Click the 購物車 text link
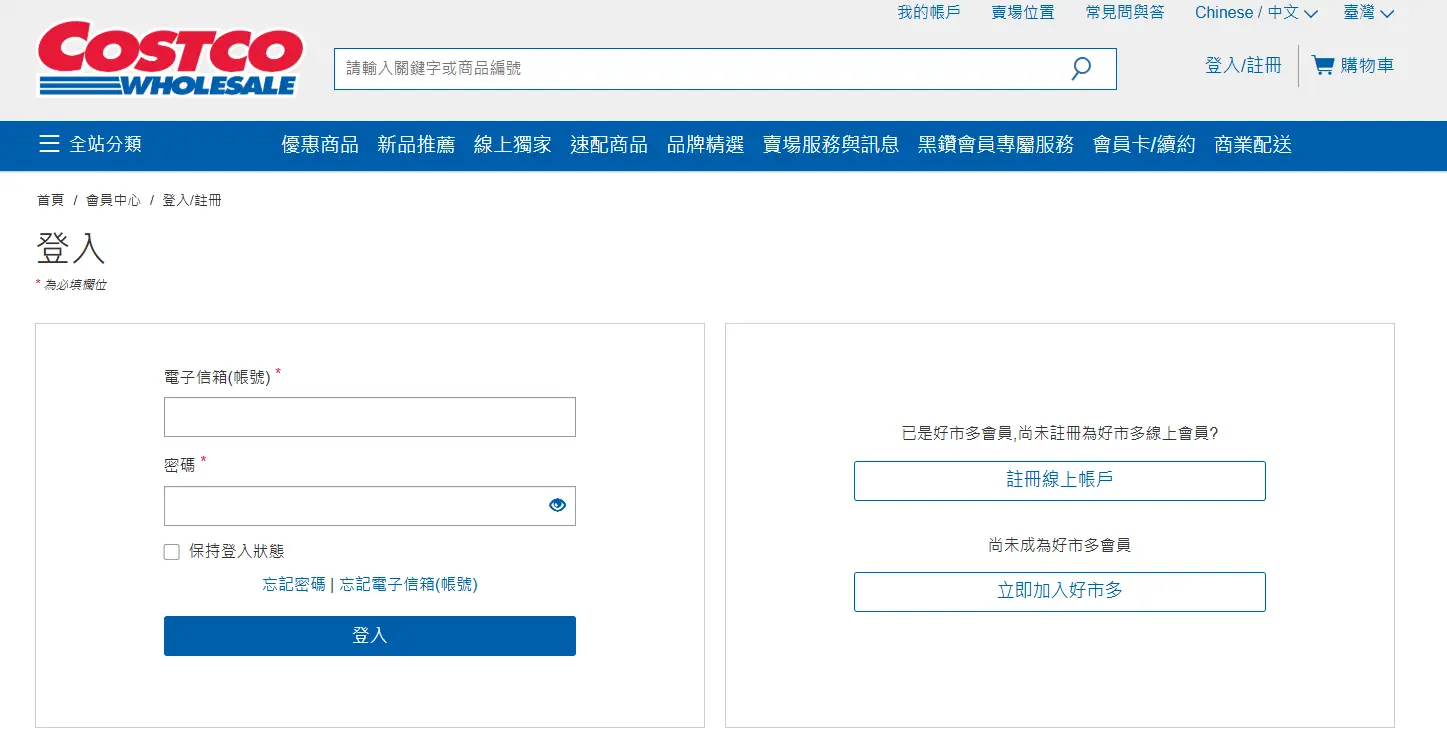Screen dimensions: 1447x751 click(x=1367, y=66)
